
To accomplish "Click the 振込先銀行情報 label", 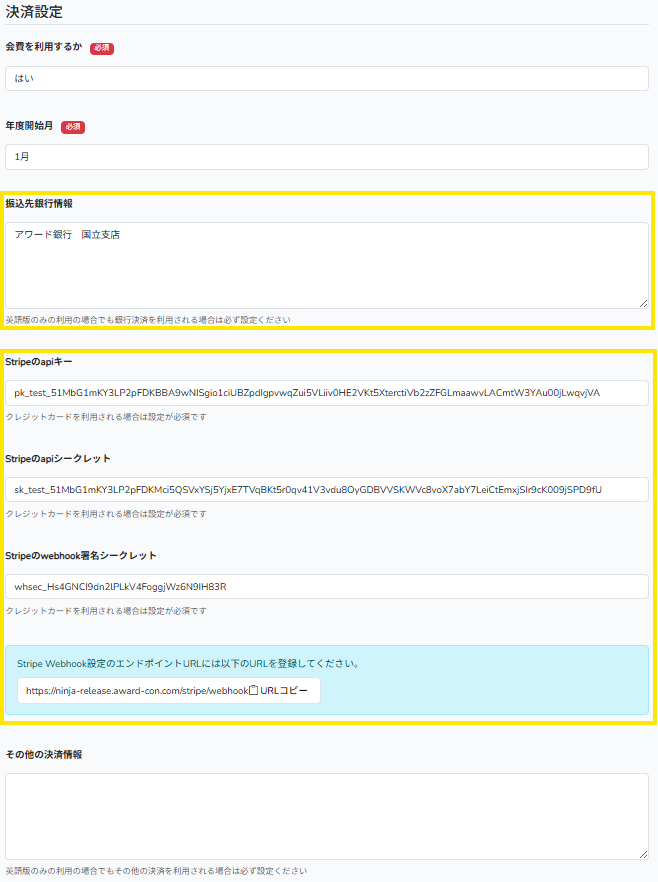I will tap(39, 204).
